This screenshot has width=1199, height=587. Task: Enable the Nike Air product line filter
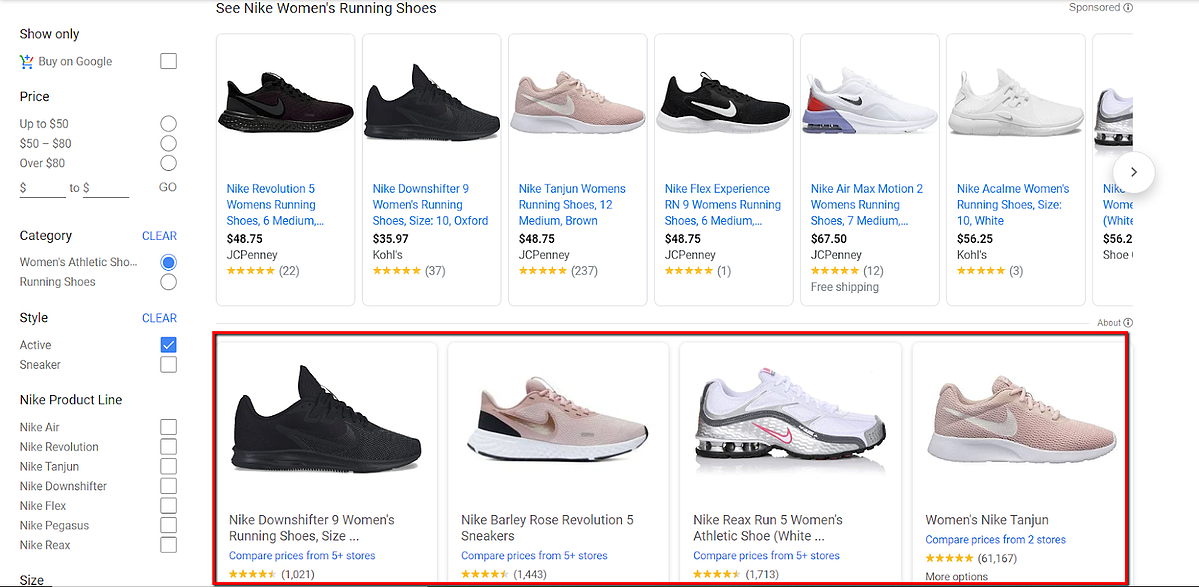pos(168,427)
